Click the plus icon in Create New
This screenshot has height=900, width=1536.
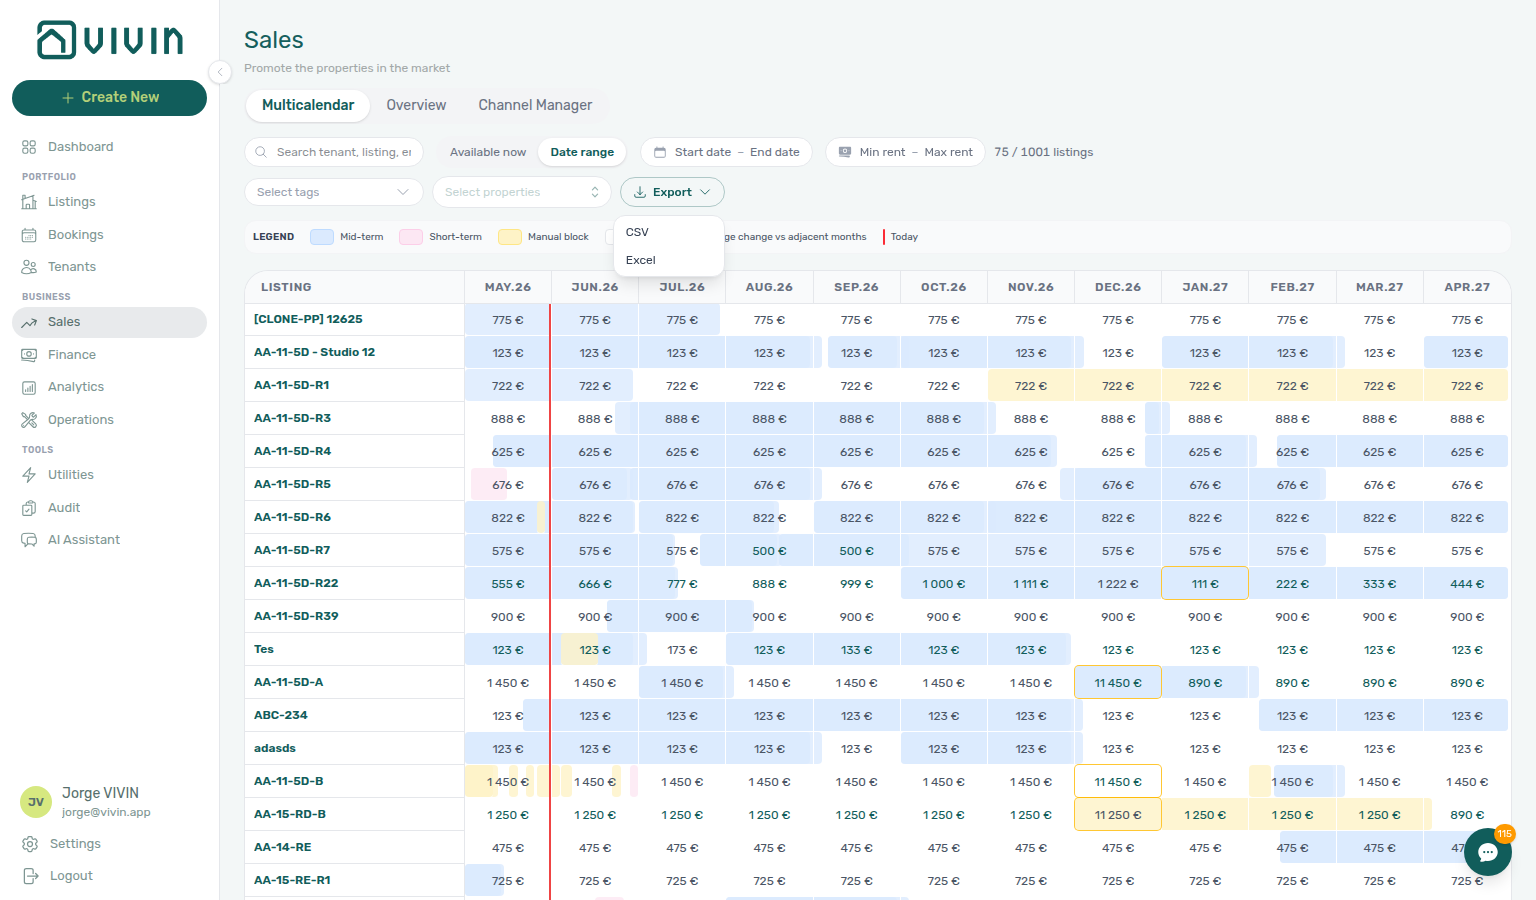68,98
